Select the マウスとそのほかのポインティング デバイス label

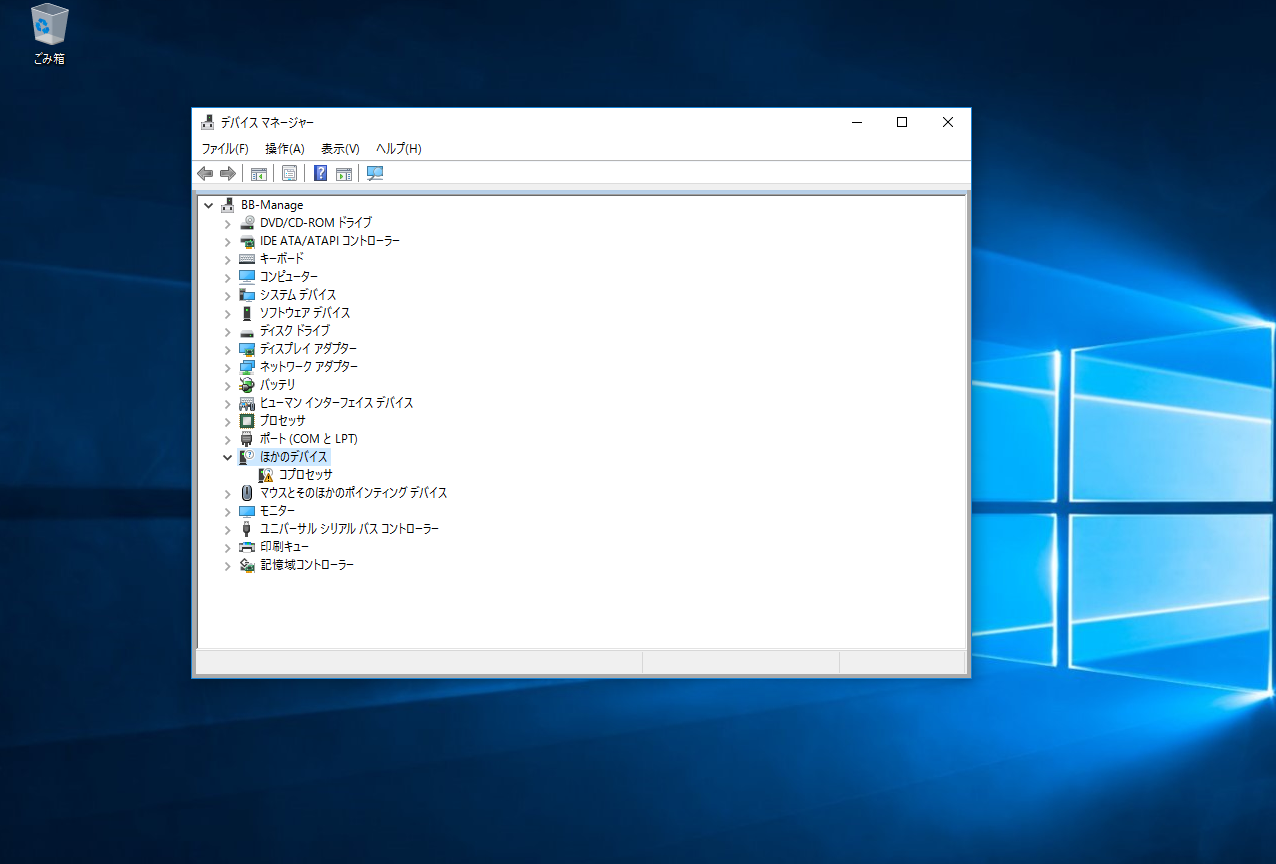[354, 493]
